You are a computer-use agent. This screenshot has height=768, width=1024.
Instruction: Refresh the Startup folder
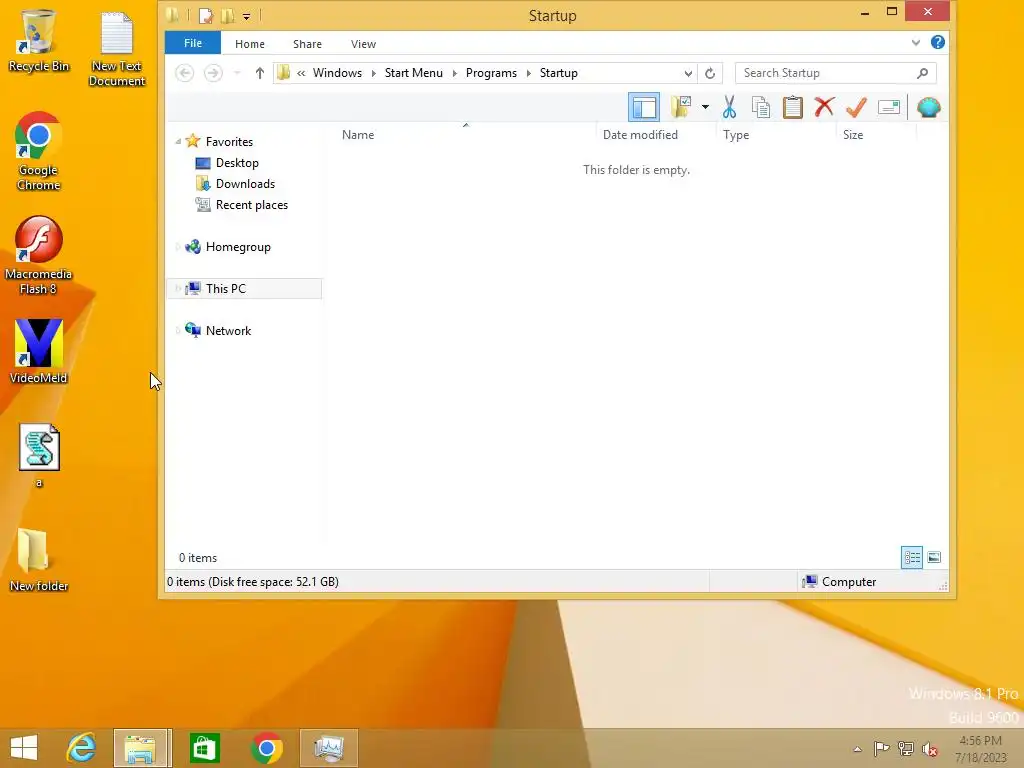[710, 73]
